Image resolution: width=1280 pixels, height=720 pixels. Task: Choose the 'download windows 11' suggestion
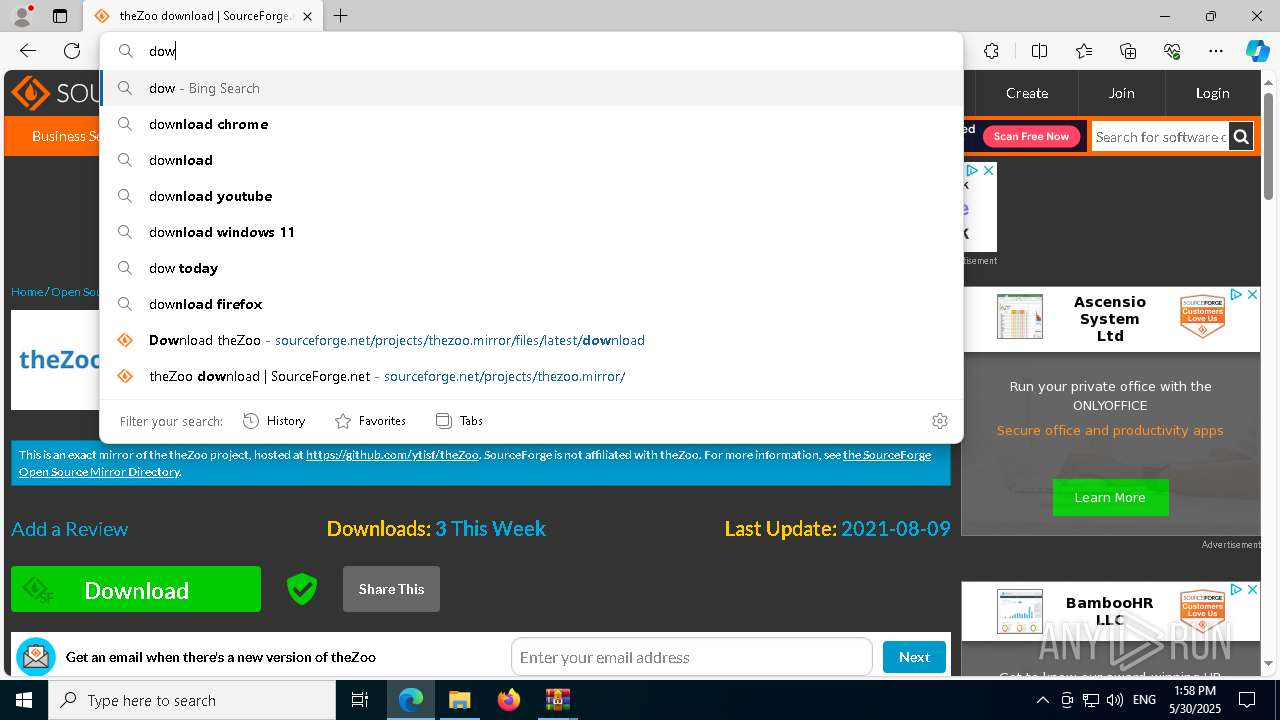coord(531,232)
